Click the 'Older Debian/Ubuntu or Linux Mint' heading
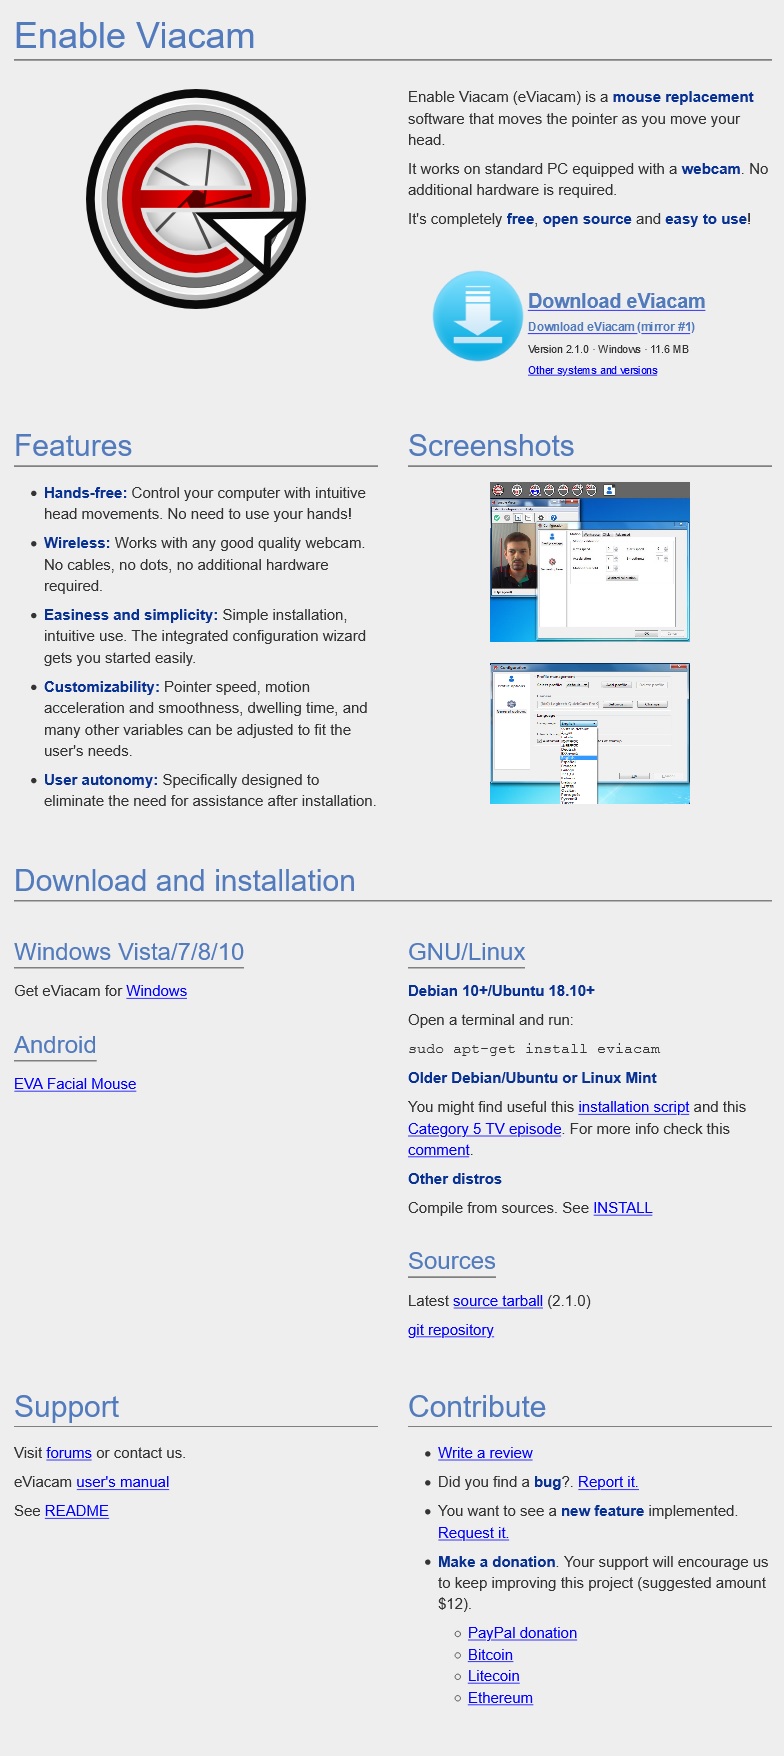The image size is (784, 1756). tap(532, 1078)
